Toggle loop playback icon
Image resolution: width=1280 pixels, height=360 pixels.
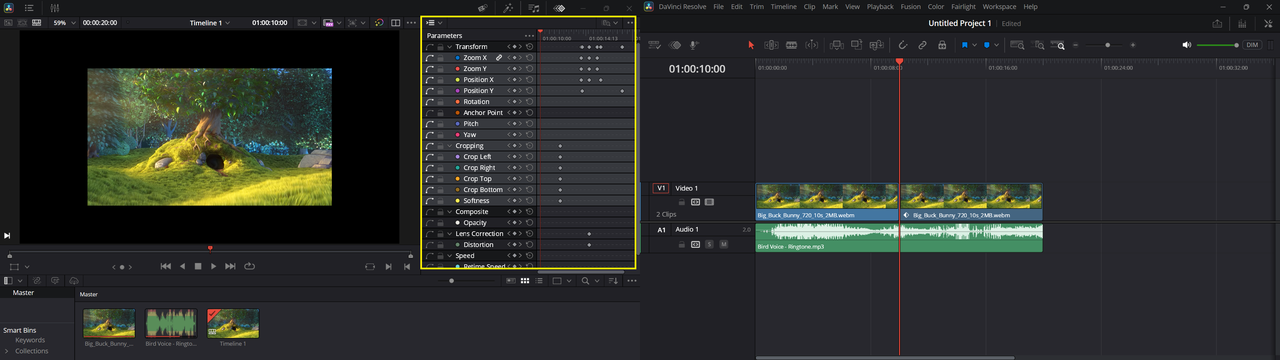click(249, 266)
